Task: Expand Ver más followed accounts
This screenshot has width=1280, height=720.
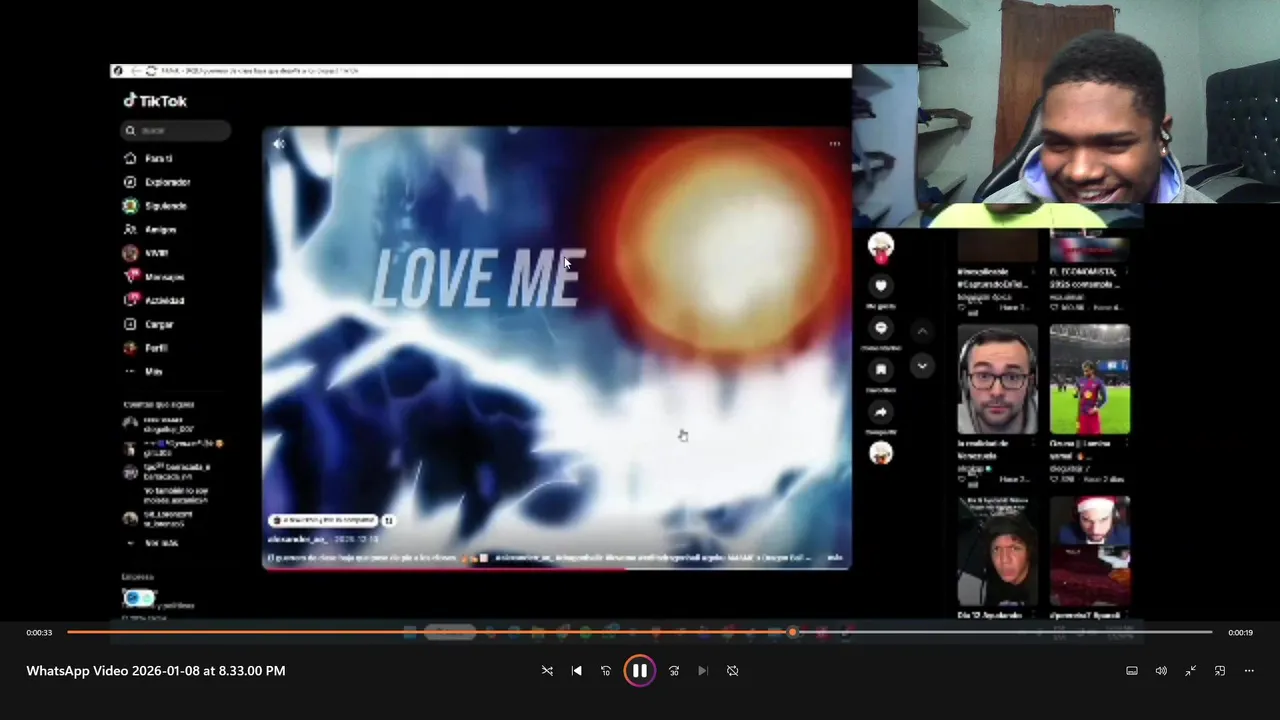Action: click(x=151, y=543)
